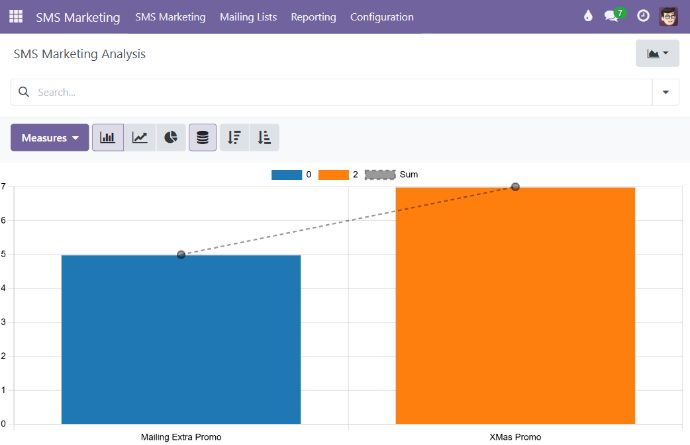Open conversations with 7 unread messages
690x445 pixels.
click(x=614, y=17)
